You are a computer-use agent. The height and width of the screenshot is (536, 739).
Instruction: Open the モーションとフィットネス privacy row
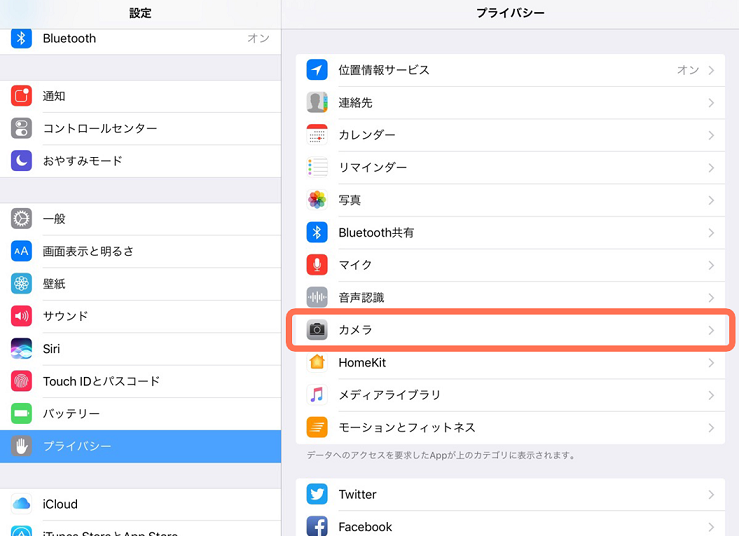(x=510, y=428)
